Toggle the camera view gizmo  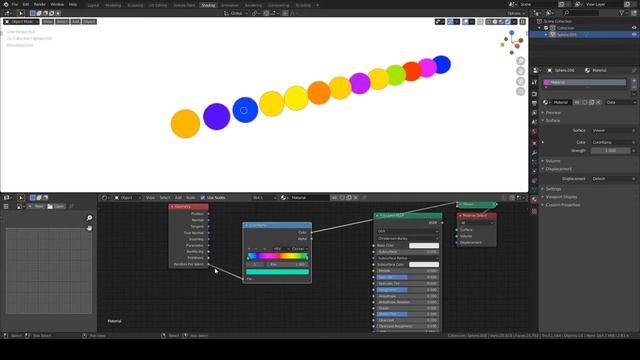click(520, 81)
